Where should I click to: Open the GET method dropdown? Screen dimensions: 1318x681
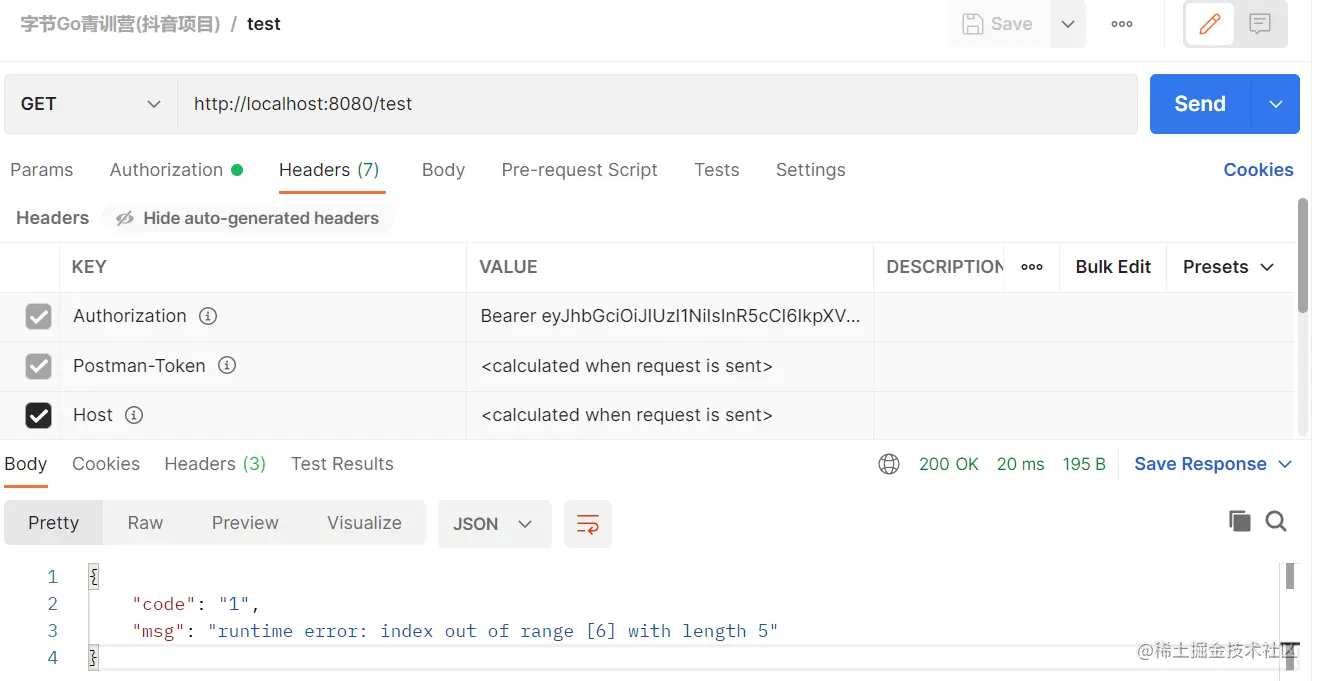coord(91,104)
